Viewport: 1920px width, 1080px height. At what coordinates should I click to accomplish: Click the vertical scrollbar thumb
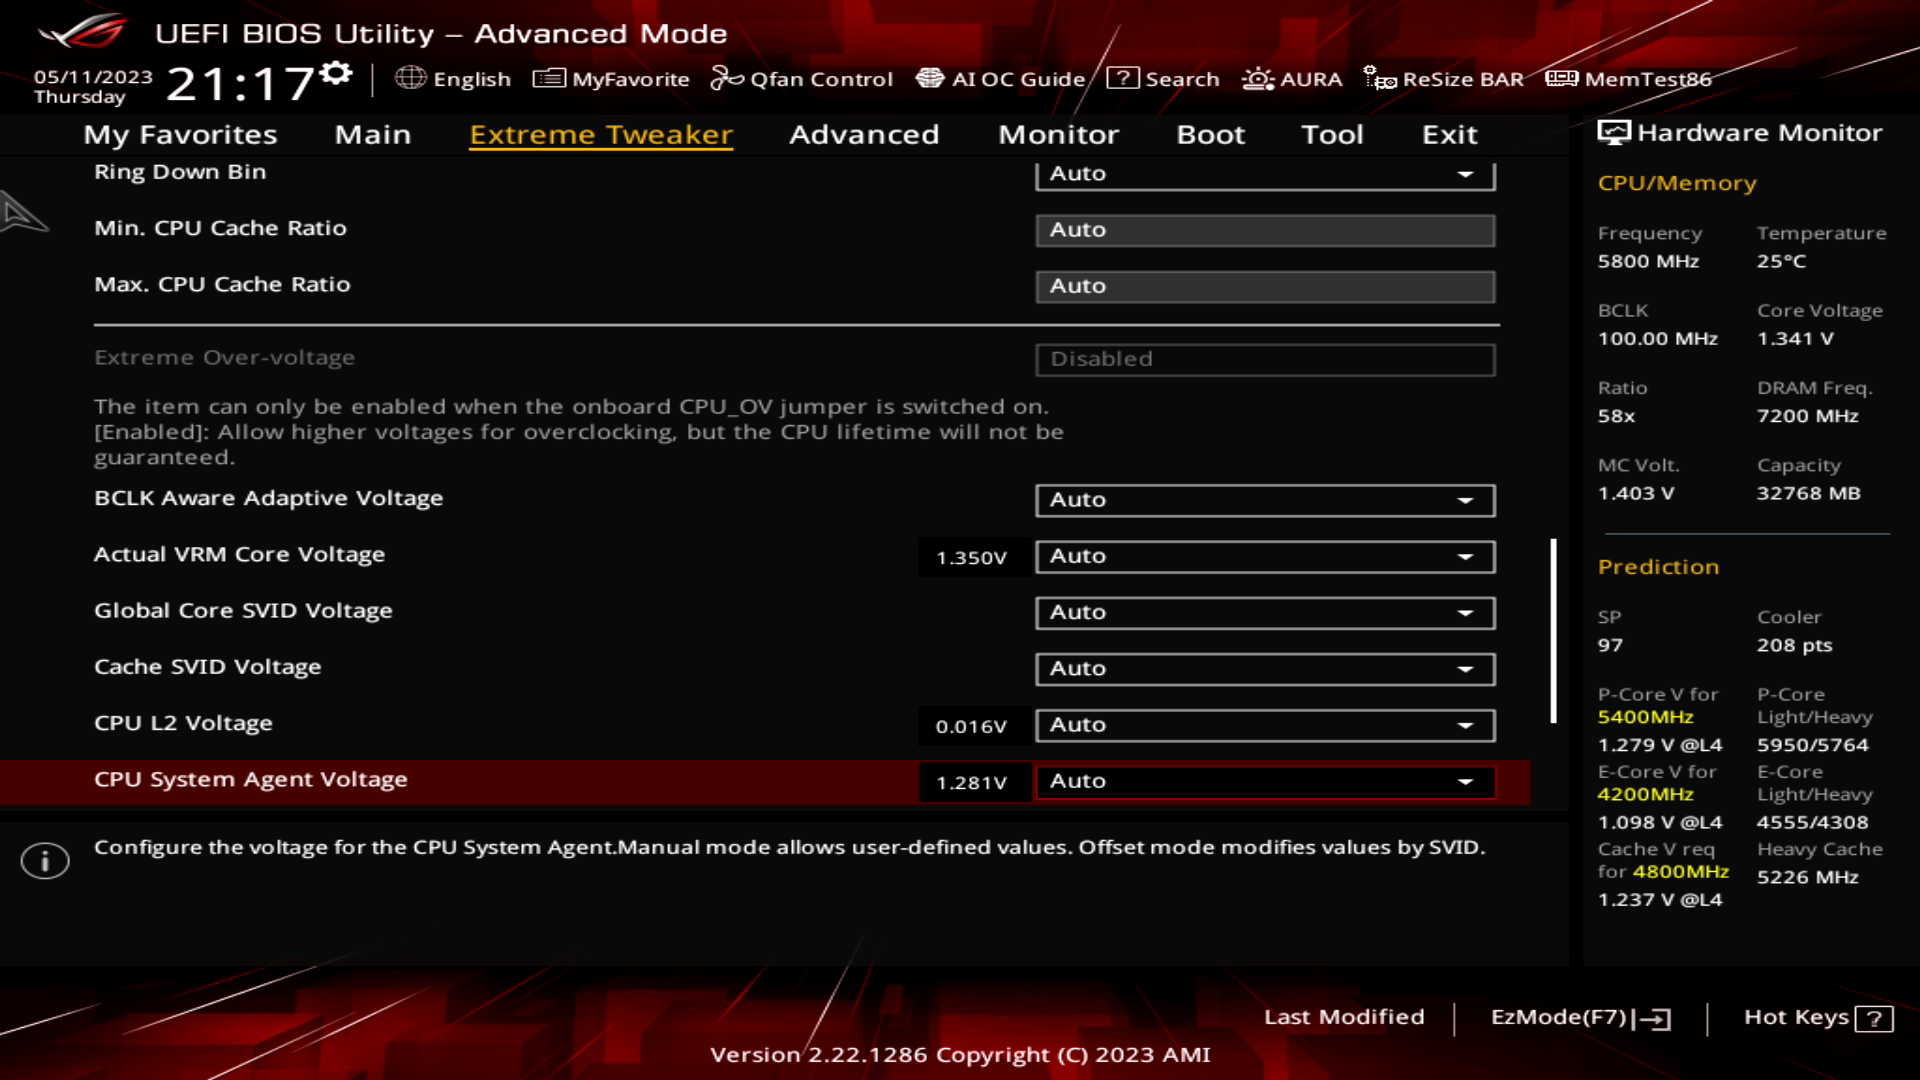[1553, 631]
